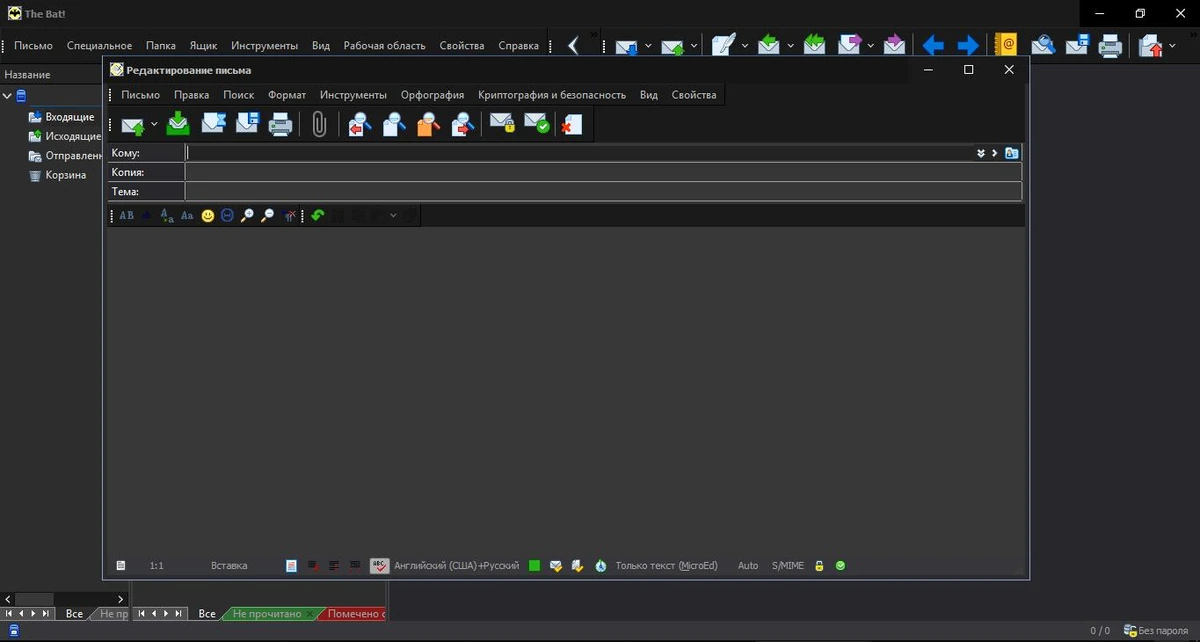The image size is (1200, 642).
Task: Open the Папка menu in The Bat! main window
Action: point(161,45)
